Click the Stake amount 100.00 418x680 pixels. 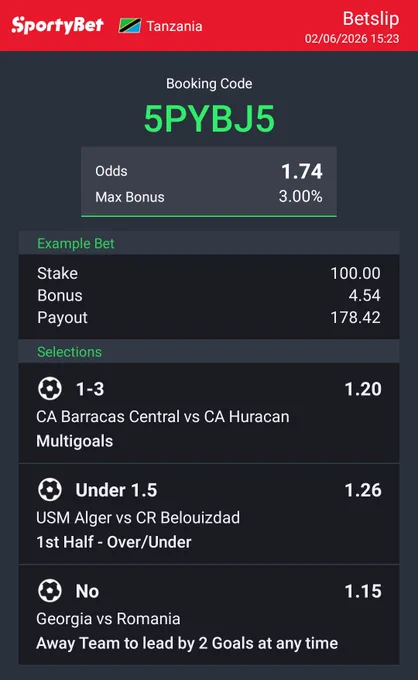click(x=355, y=273)
